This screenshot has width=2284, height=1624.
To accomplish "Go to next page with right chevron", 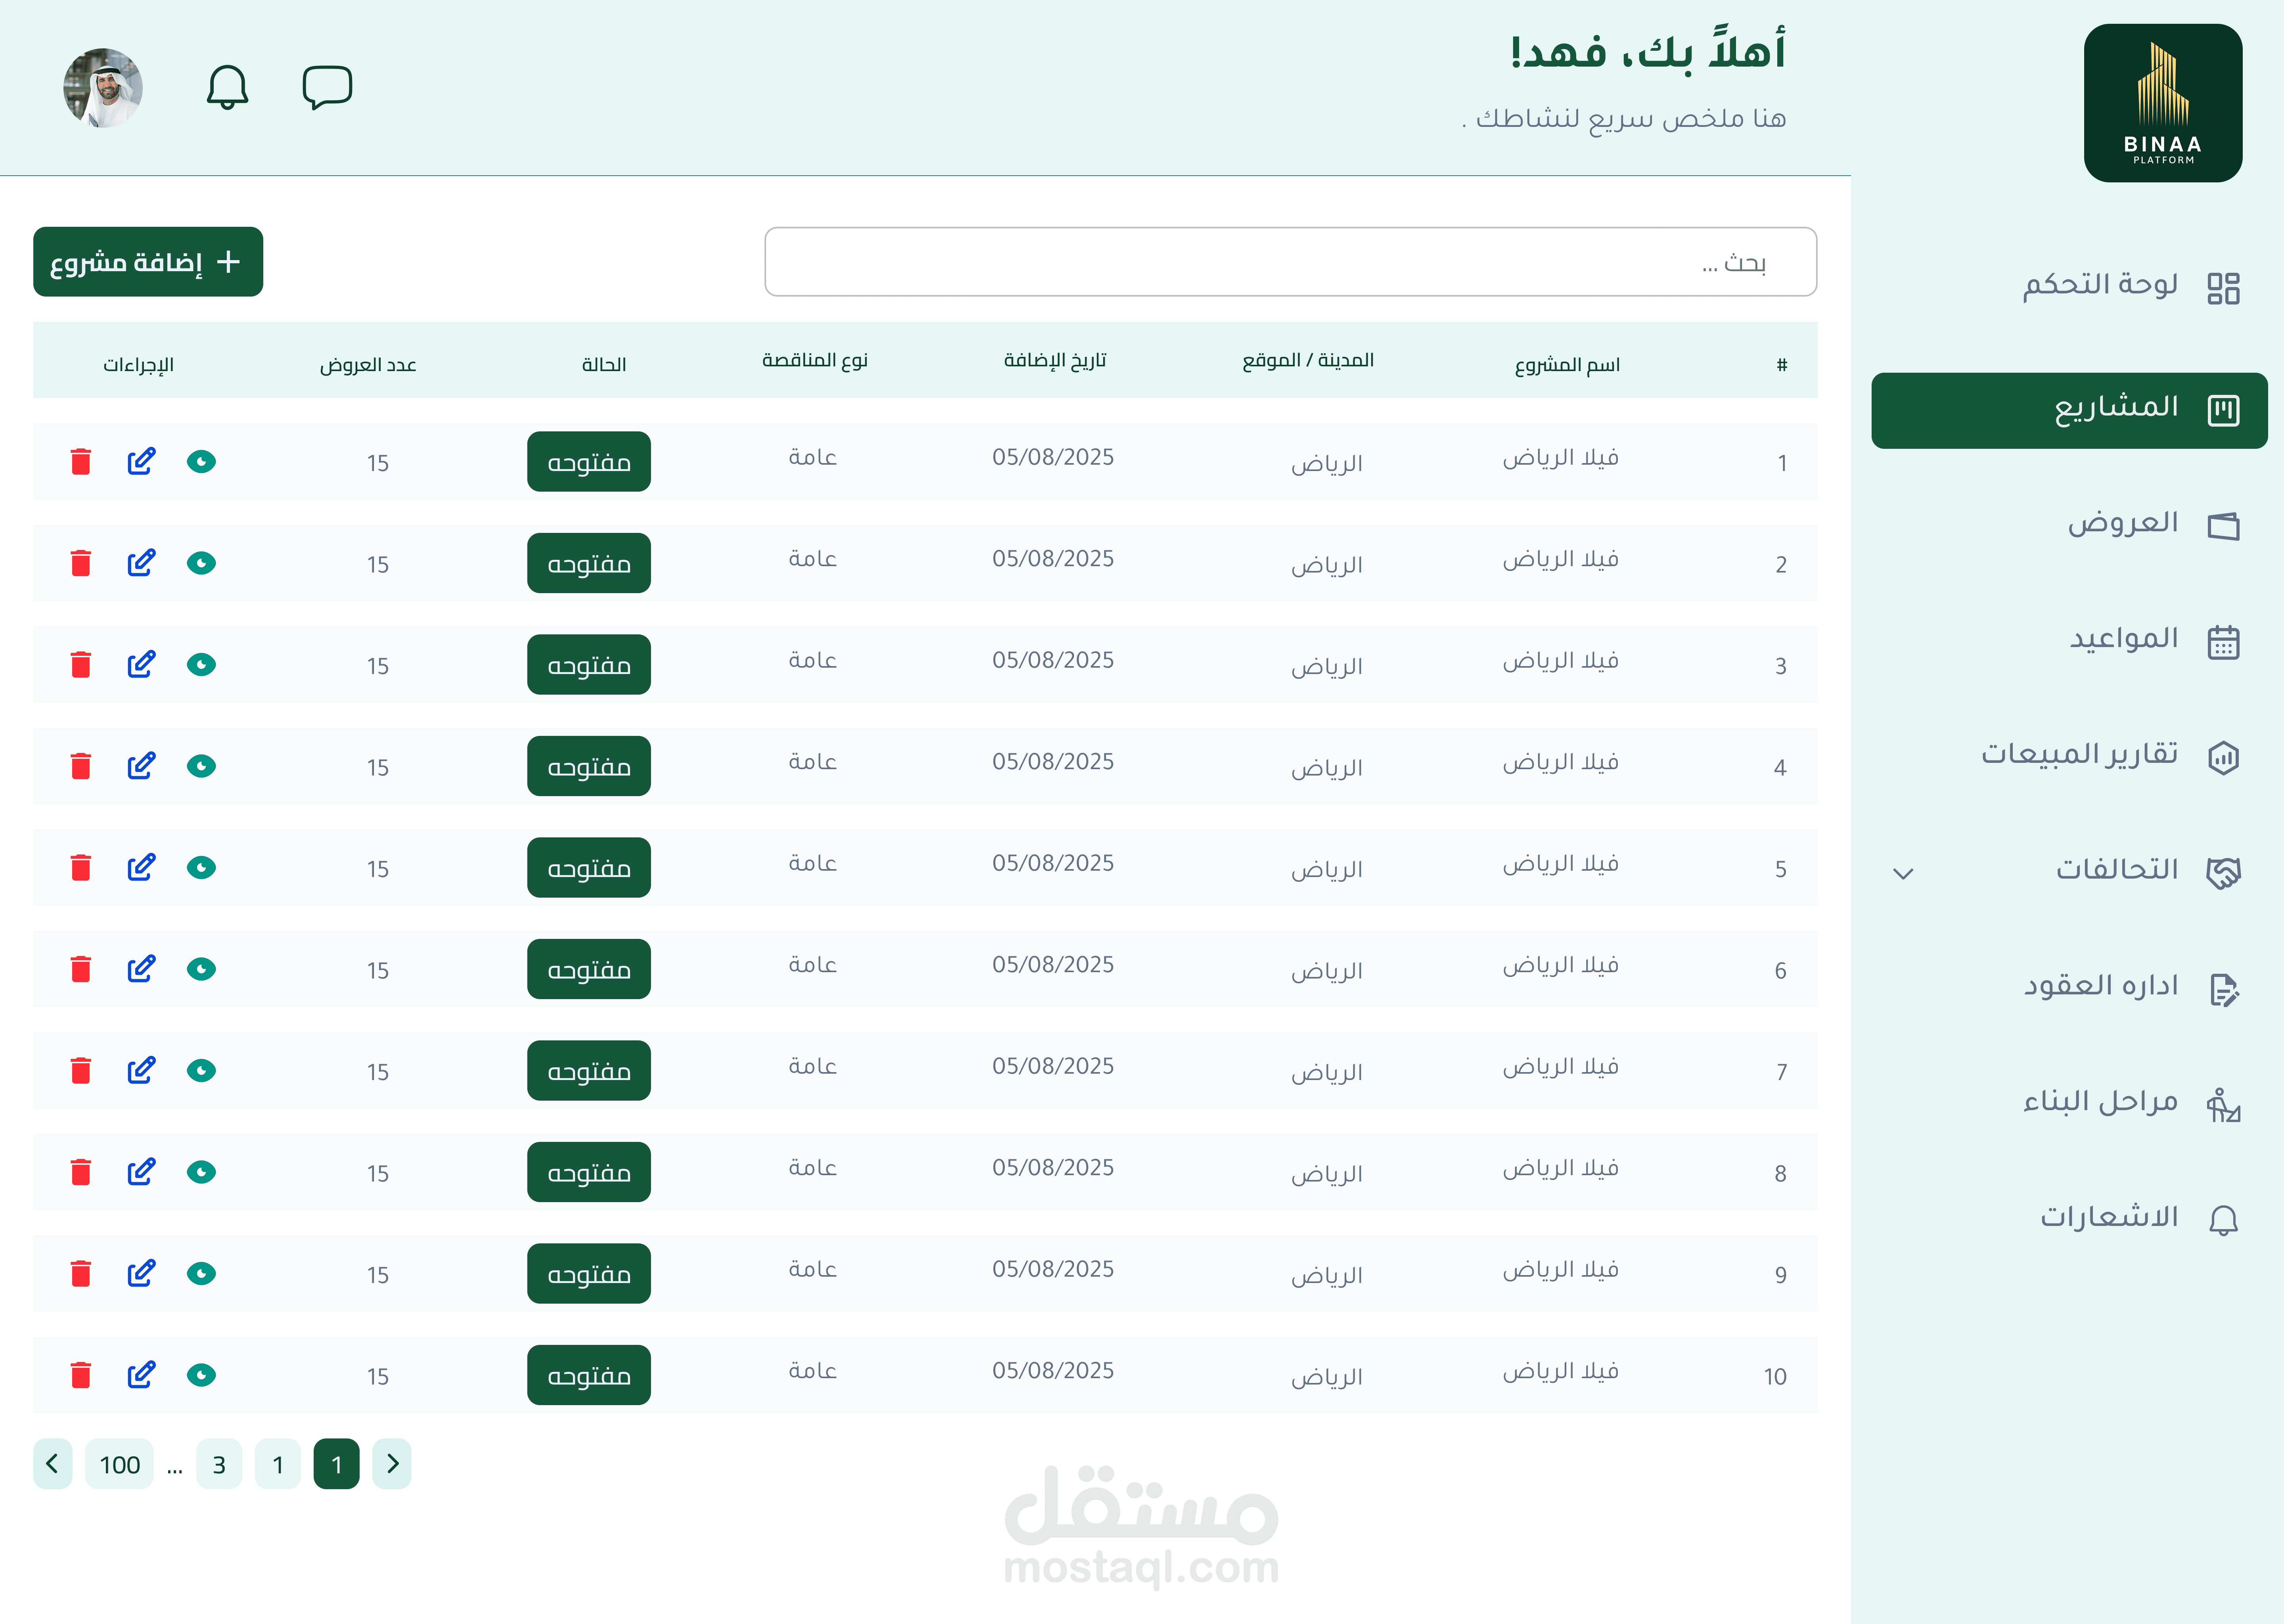I will (392, 1464).
